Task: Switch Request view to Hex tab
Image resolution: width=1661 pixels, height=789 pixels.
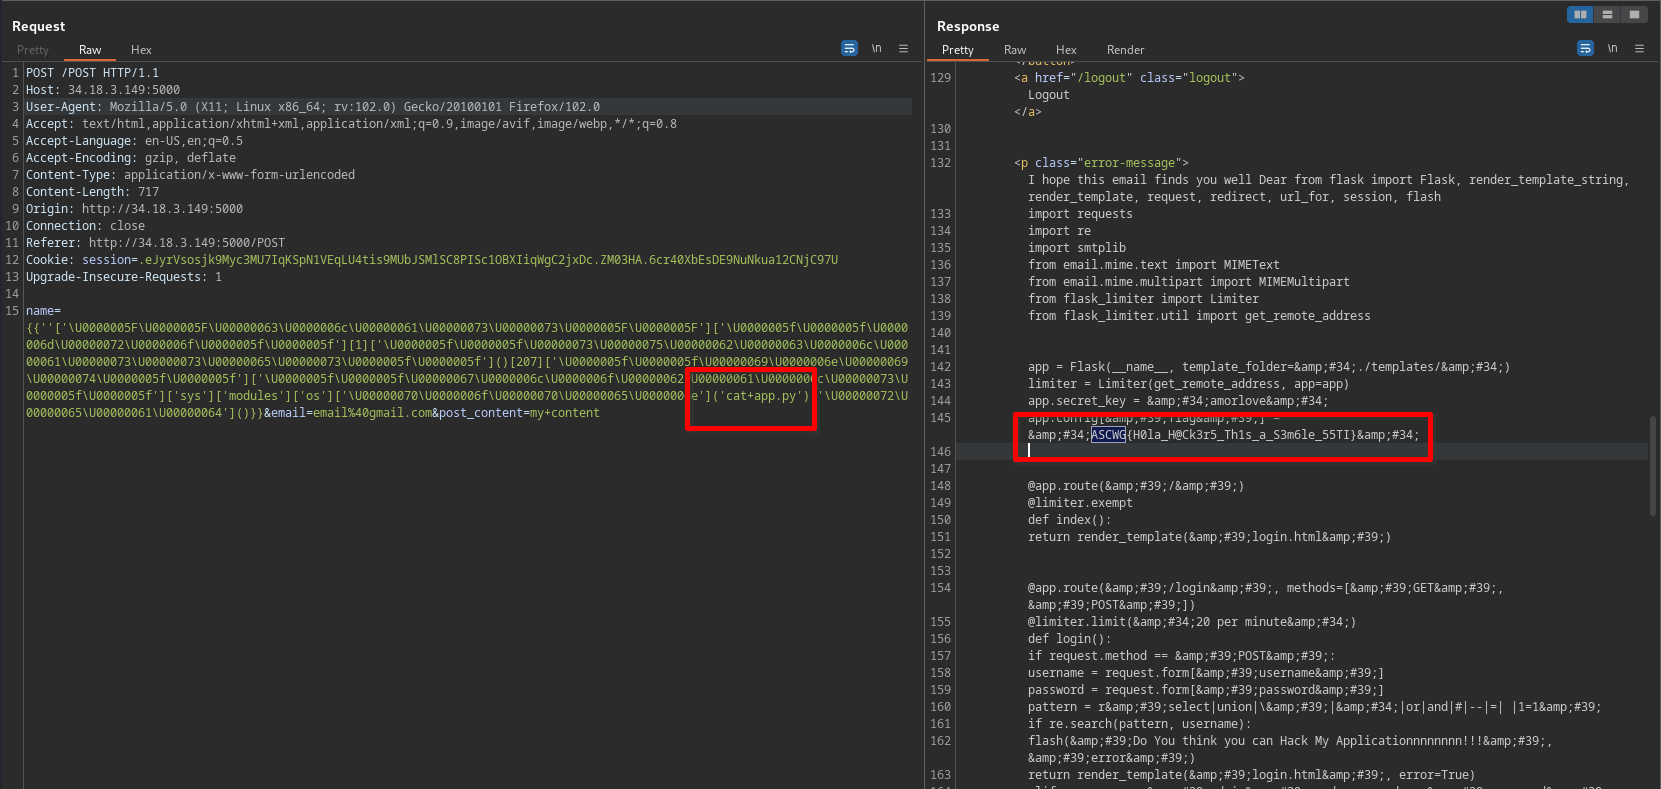Action: (141, 50)
